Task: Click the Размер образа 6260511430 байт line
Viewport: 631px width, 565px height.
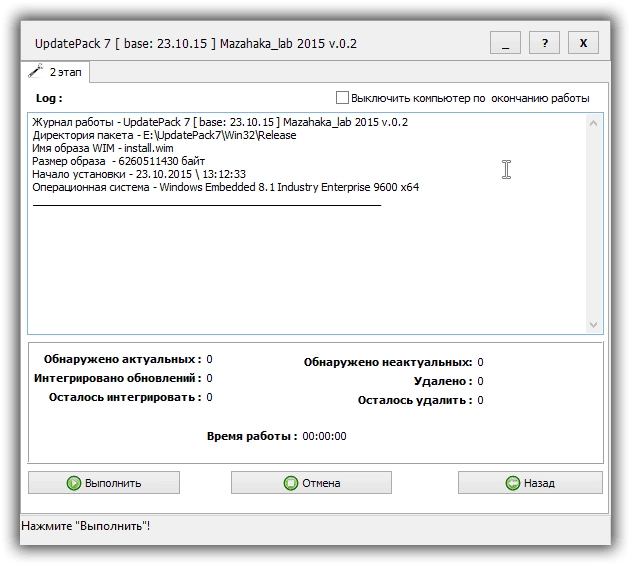Action: click(119, 161)
